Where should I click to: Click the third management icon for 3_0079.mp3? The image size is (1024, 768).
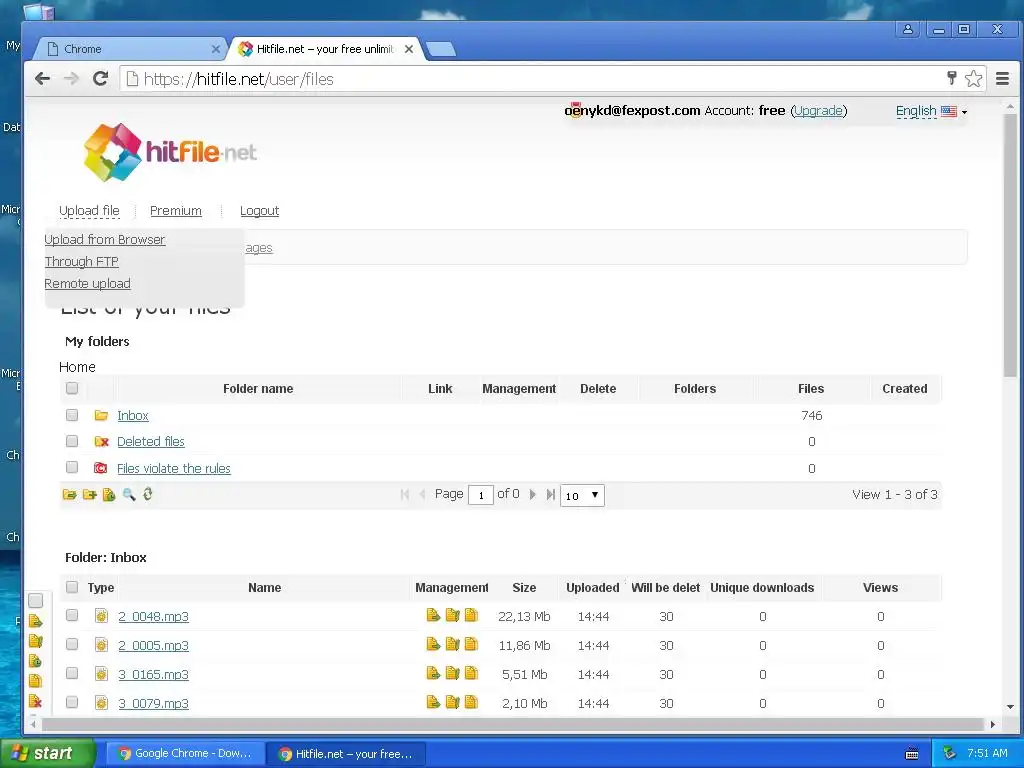472,702
